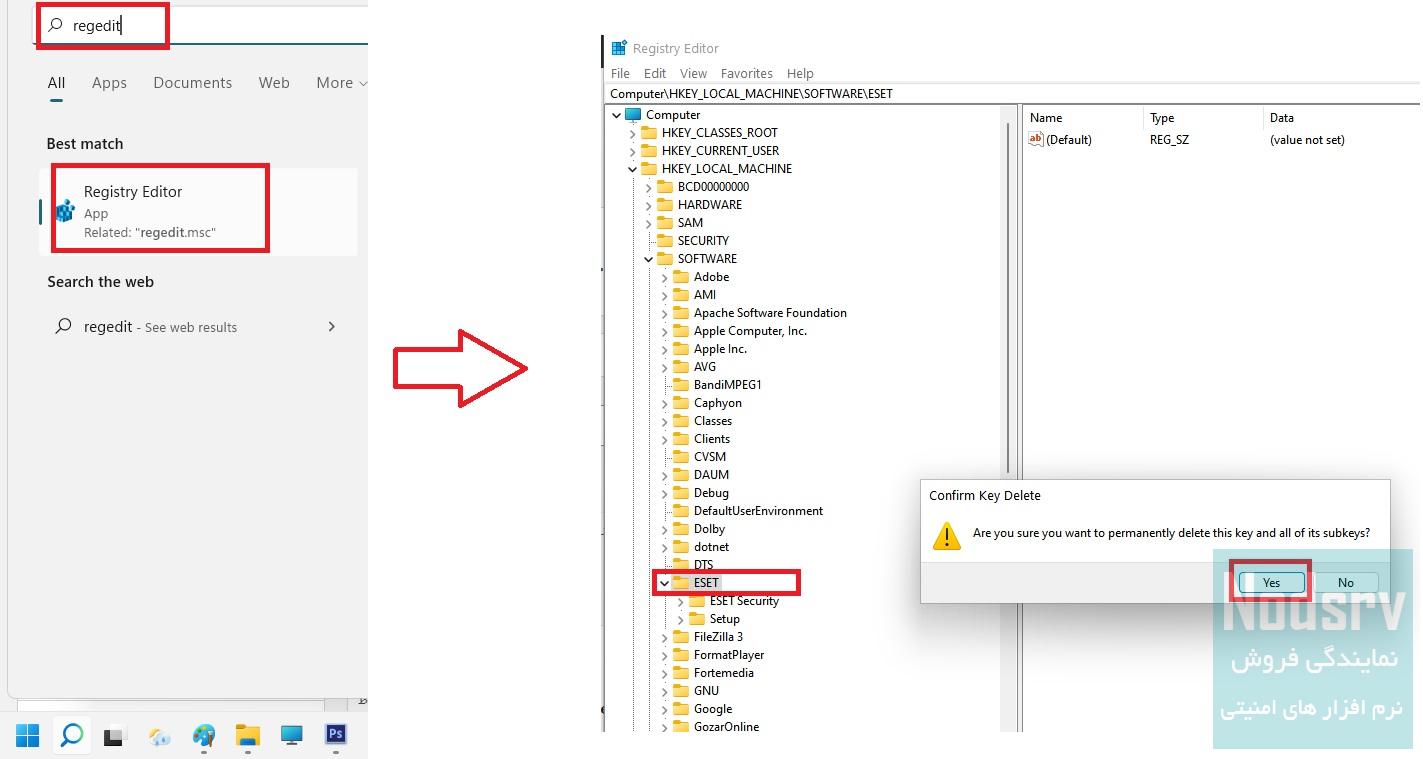Select the GozarOnline key
Screen dimensions: 1423x759
[x=726, y=727]
